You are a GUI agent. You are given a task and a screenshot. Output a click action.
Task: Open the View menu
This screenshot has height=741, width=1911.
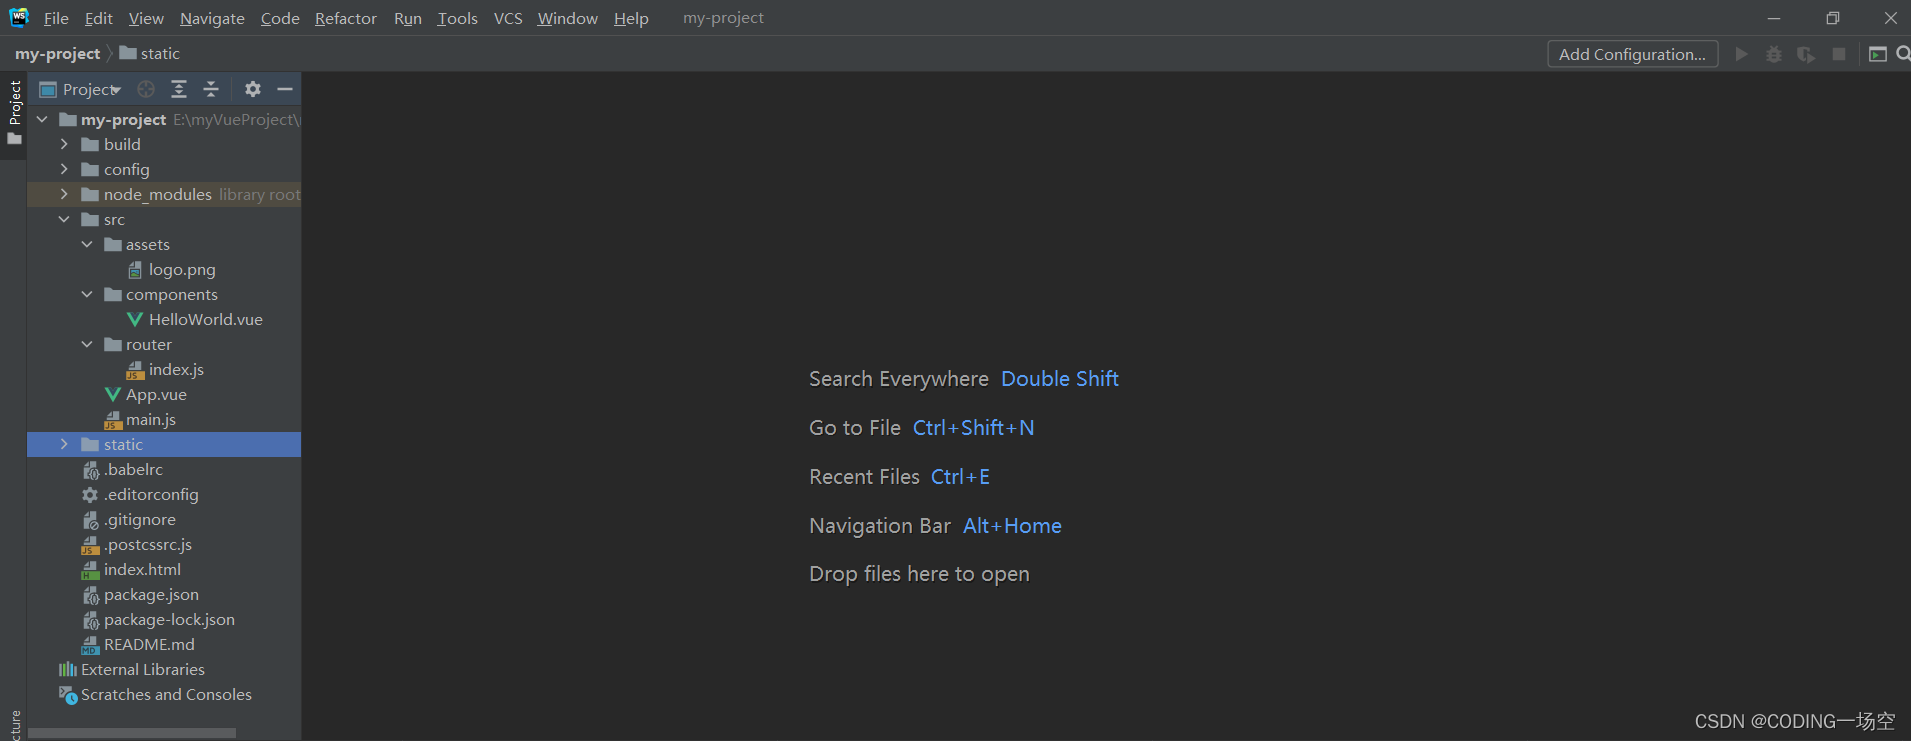pos(146,18)
